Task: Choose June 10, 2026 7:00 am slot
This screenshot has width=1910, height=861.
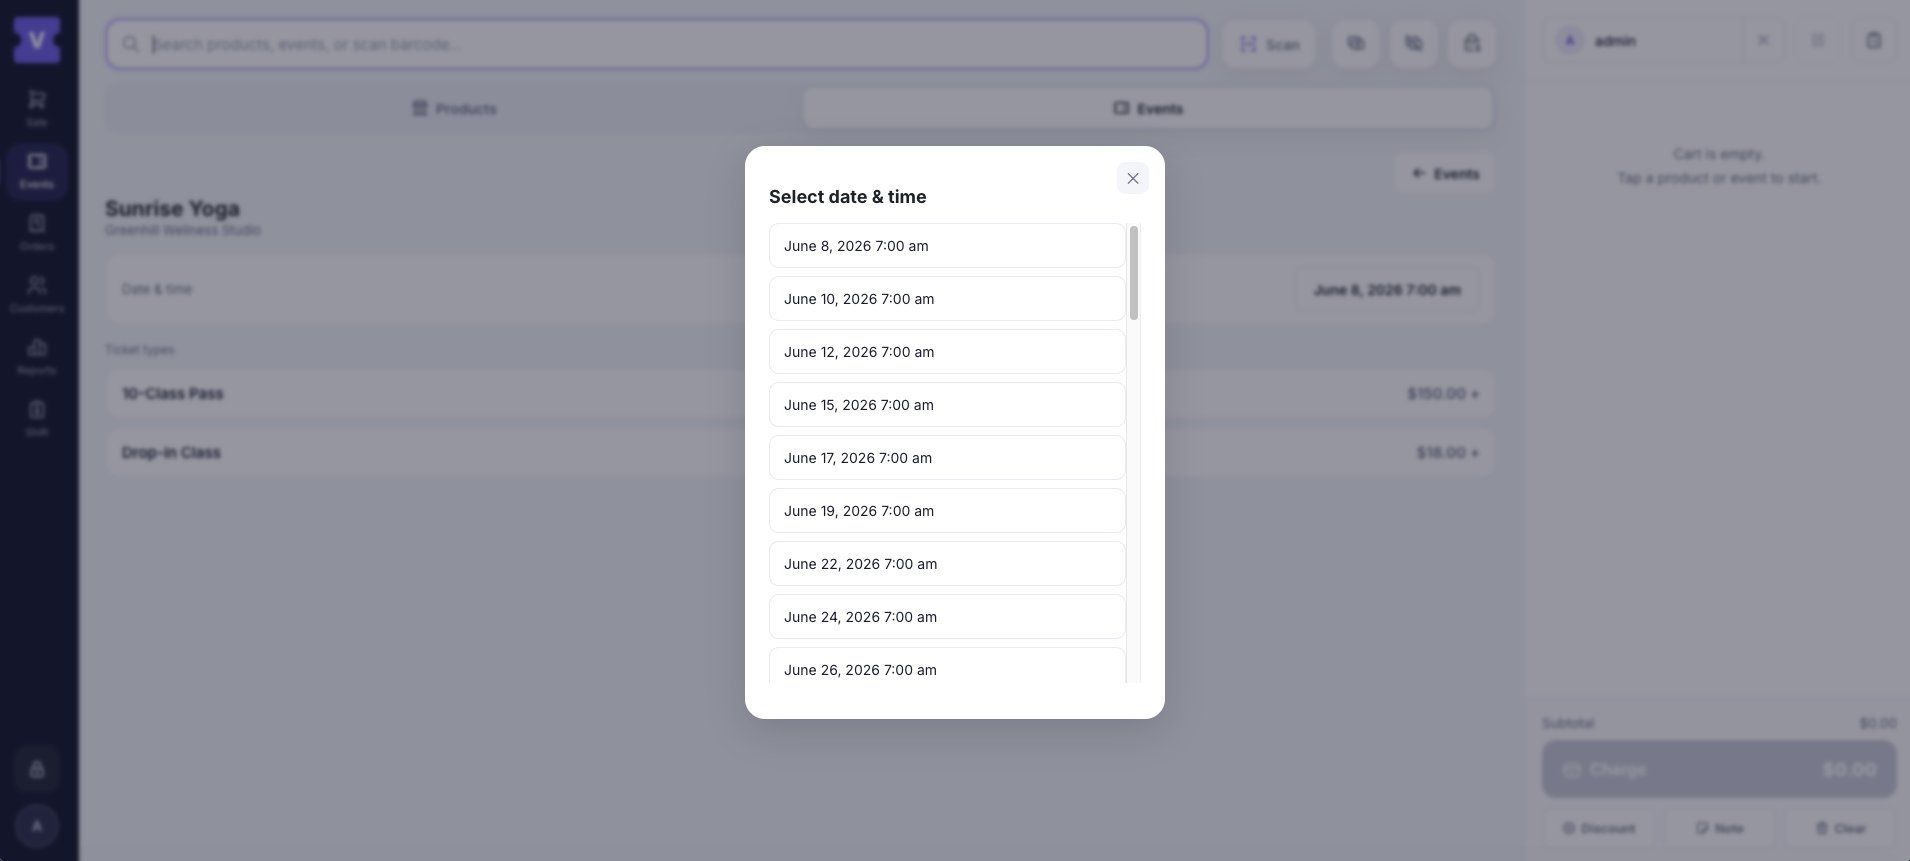Action: [x=947, y=299]
